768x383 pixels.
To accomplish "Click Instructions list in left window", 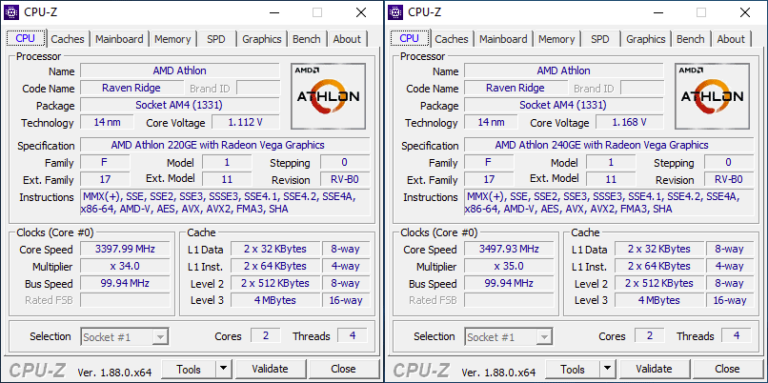I will 225,203.
